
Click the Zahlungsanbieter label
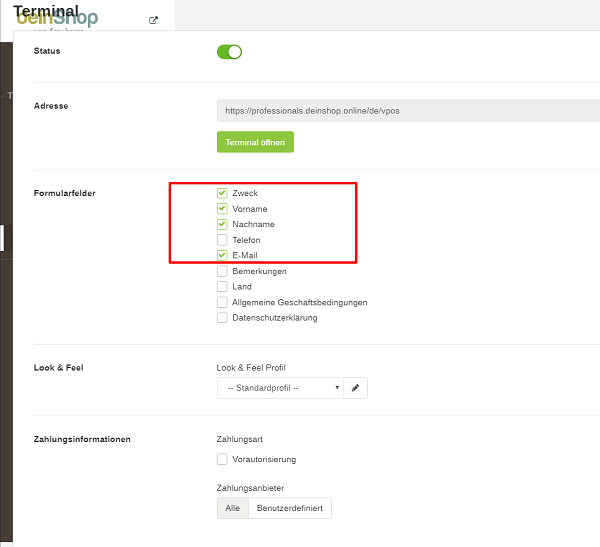(250, 488)
